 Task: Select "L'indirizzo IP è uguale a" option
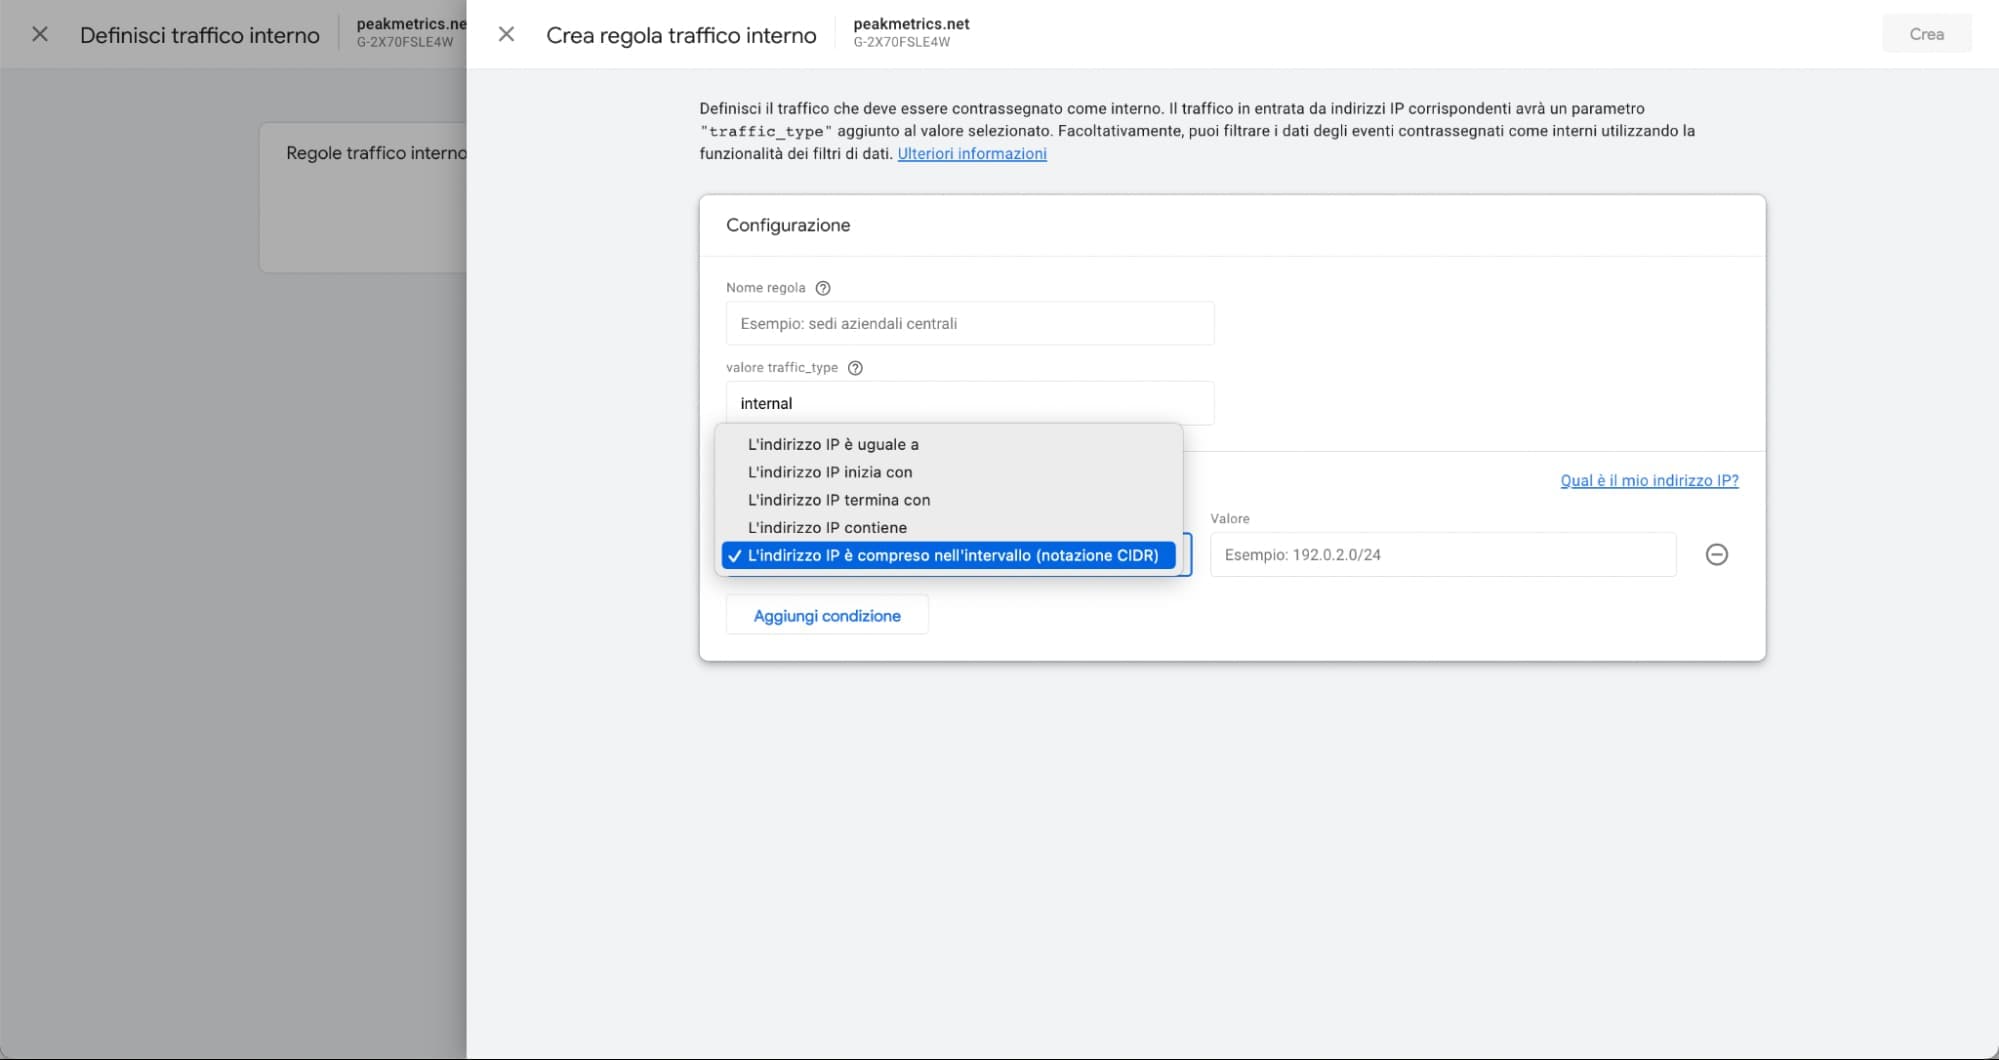click(x=832, y=444)
